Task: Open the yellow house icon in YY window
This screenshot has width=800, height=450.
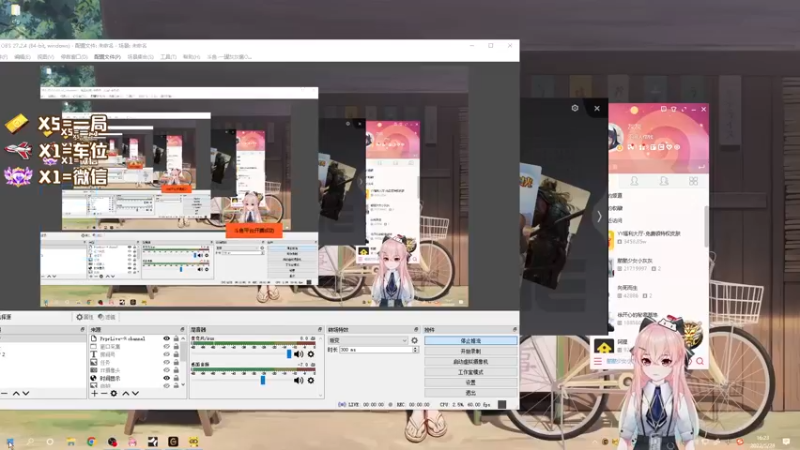Action: click(604, 347)
